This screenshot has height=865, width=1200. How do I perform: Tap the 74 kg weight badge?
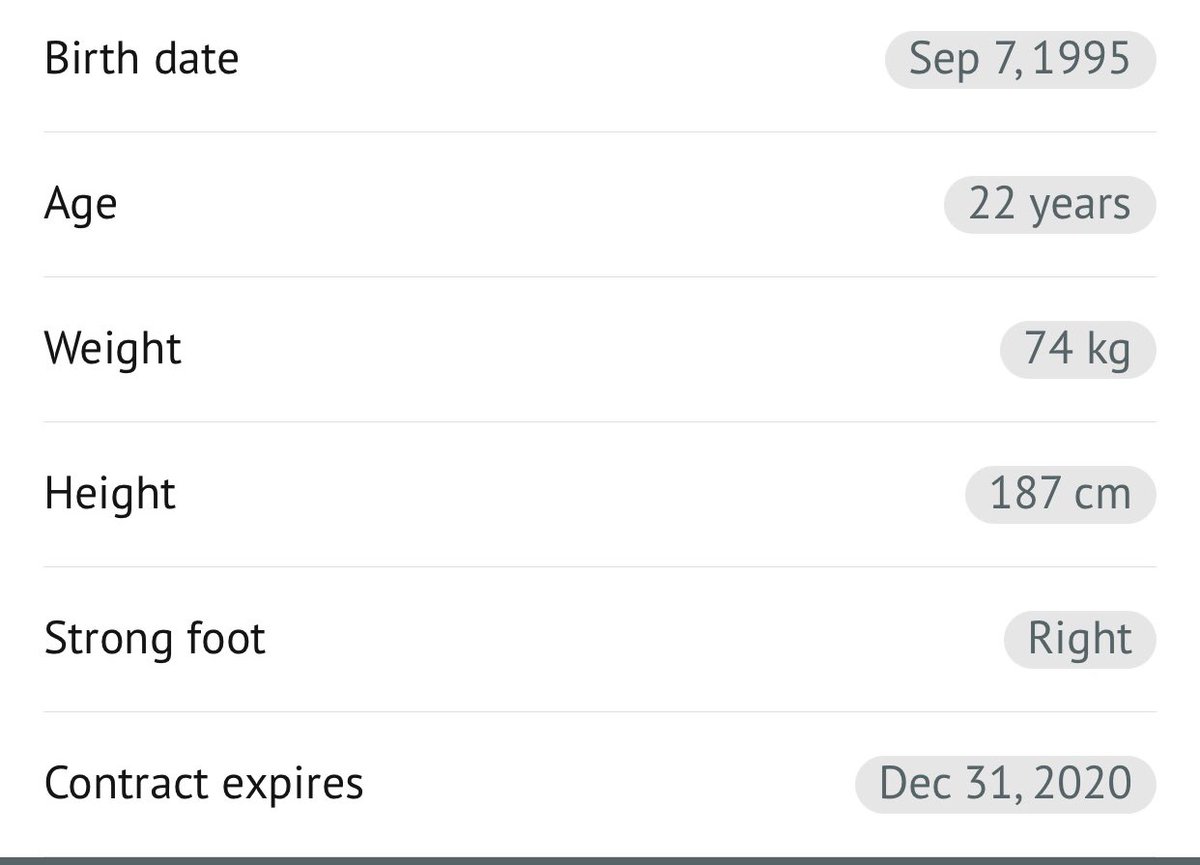(1078, 349)
